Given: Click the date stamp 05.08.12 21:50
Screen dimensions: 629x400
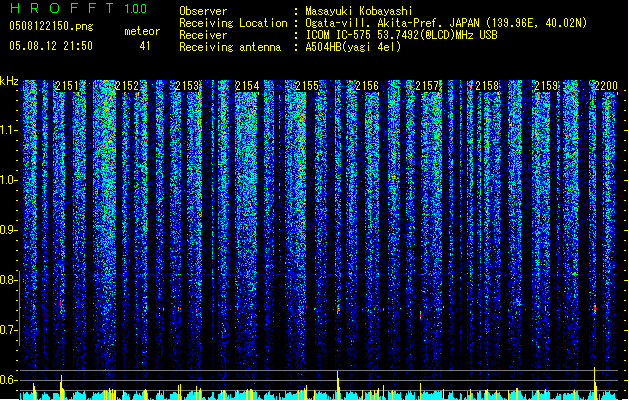Looking at the screenshot, I should pos(51,46).
